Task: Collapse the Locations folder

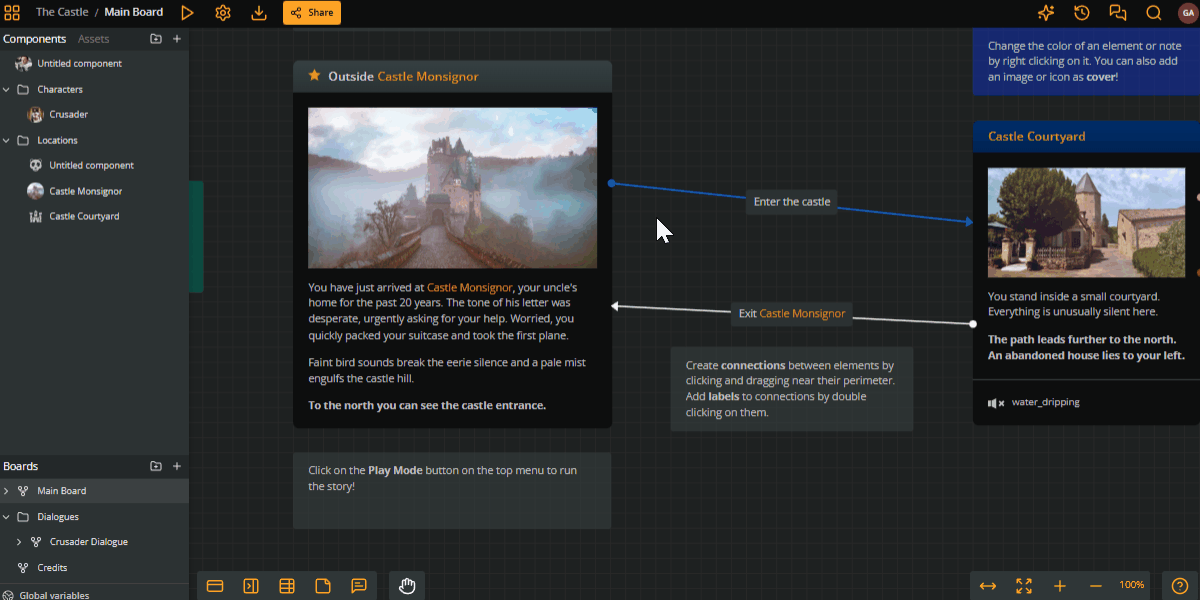Action: click(x=7, y=140)
